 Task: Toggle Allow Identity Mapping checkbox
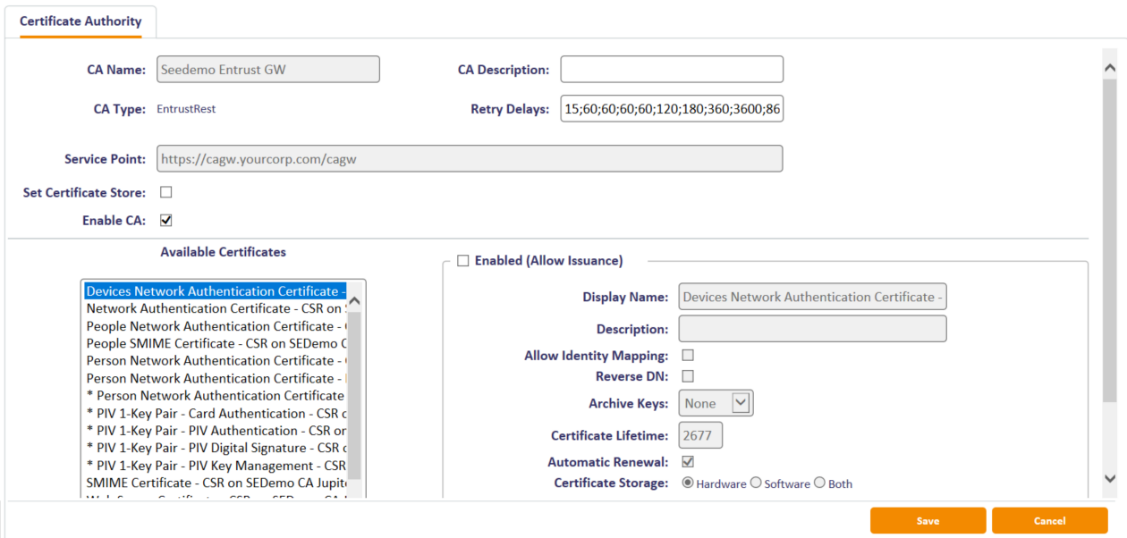(688, 355)
